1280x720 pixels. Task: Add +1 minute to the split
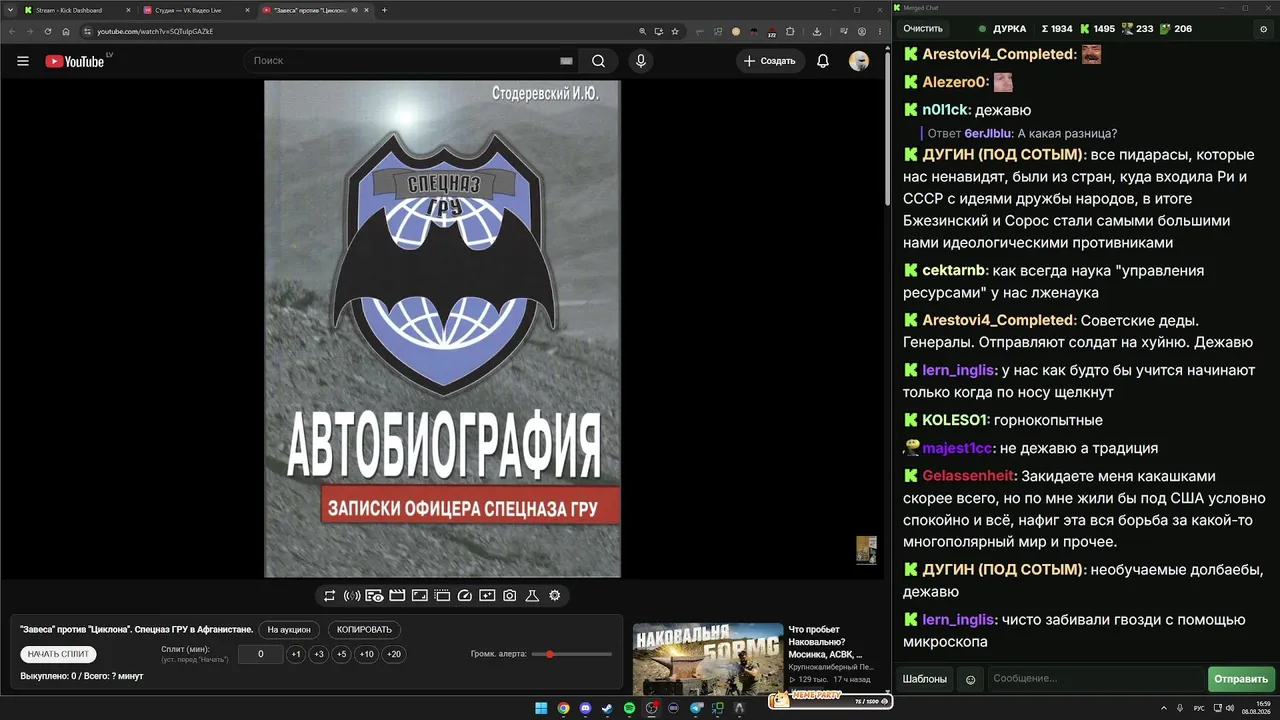coord(296,654)
